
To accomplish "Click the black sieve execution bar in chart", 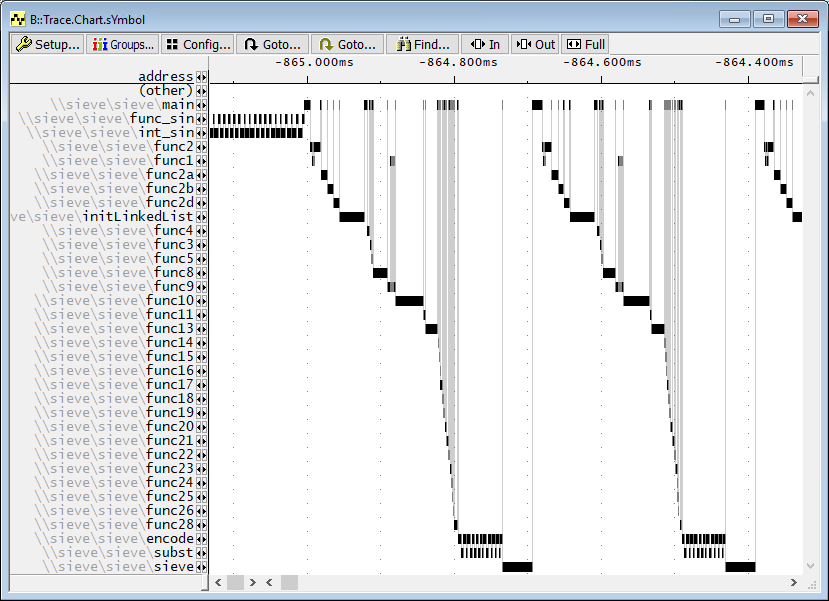I will (517, 567).
